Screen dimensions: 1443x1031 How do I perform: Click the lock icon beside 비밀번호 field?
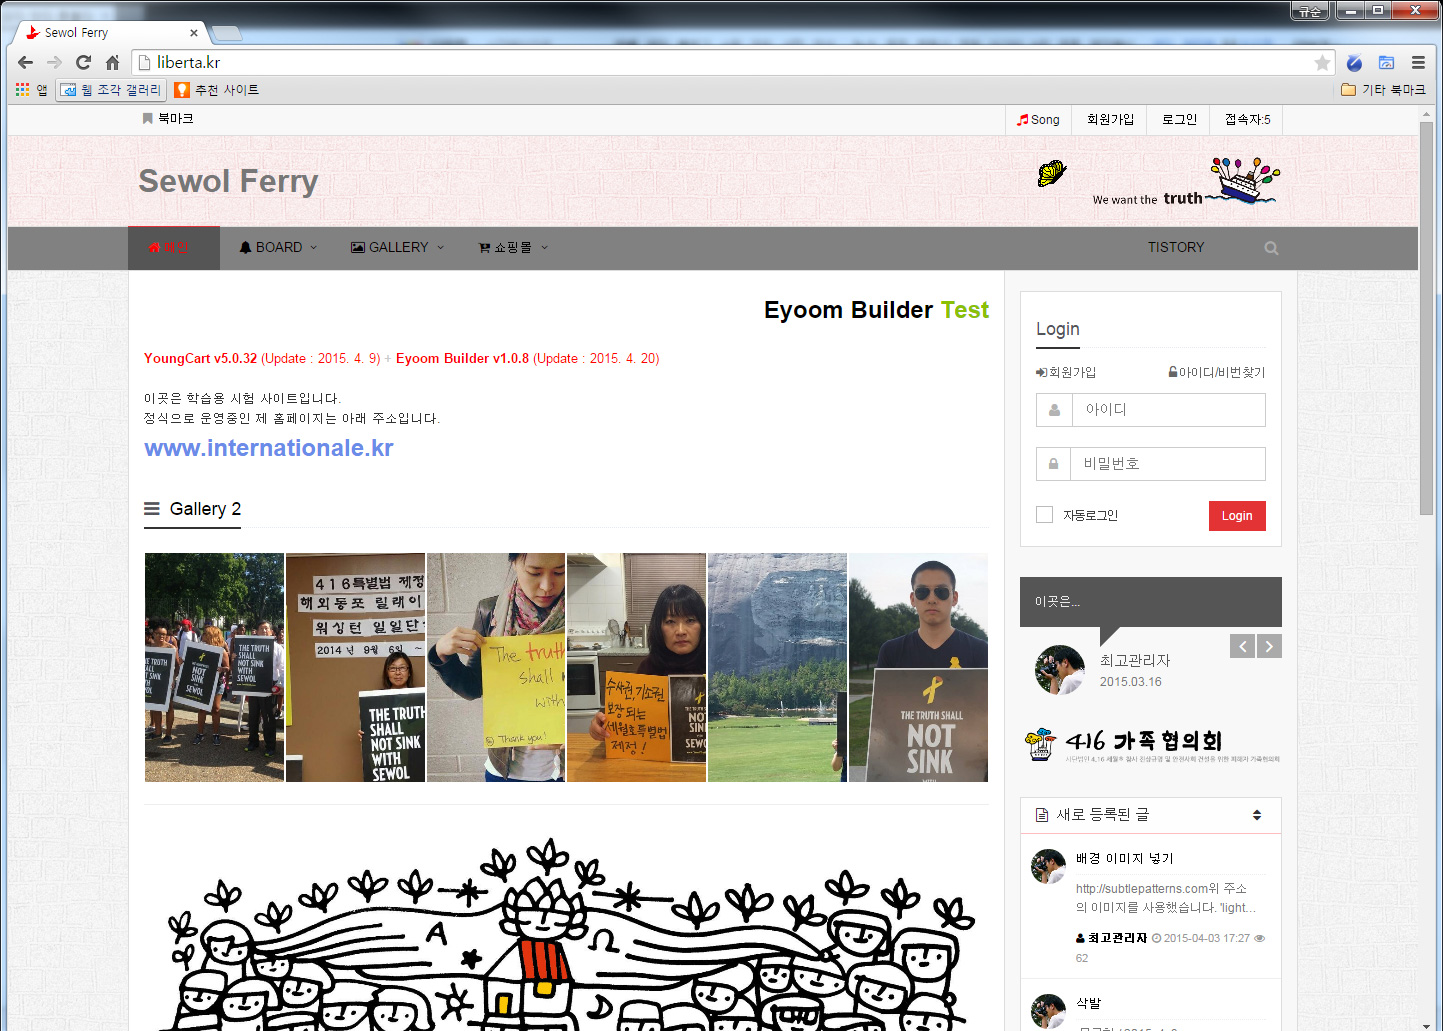pos(1054,464)
